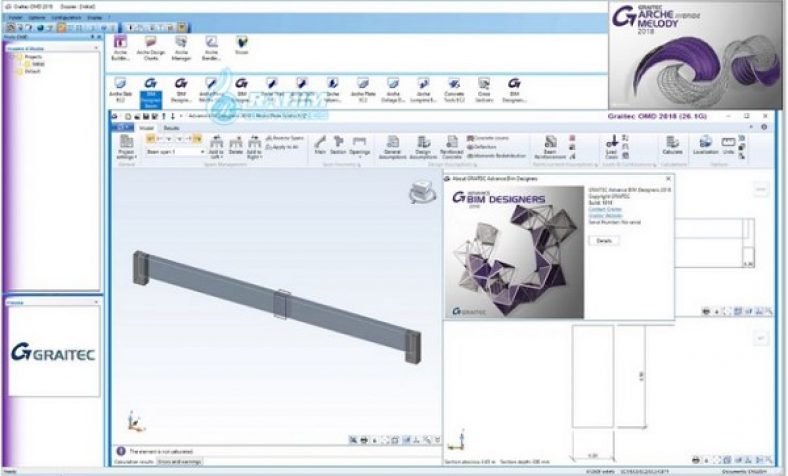Open the Units settings
This screenshot has width=788, height=476.
[x=728, y=145]
